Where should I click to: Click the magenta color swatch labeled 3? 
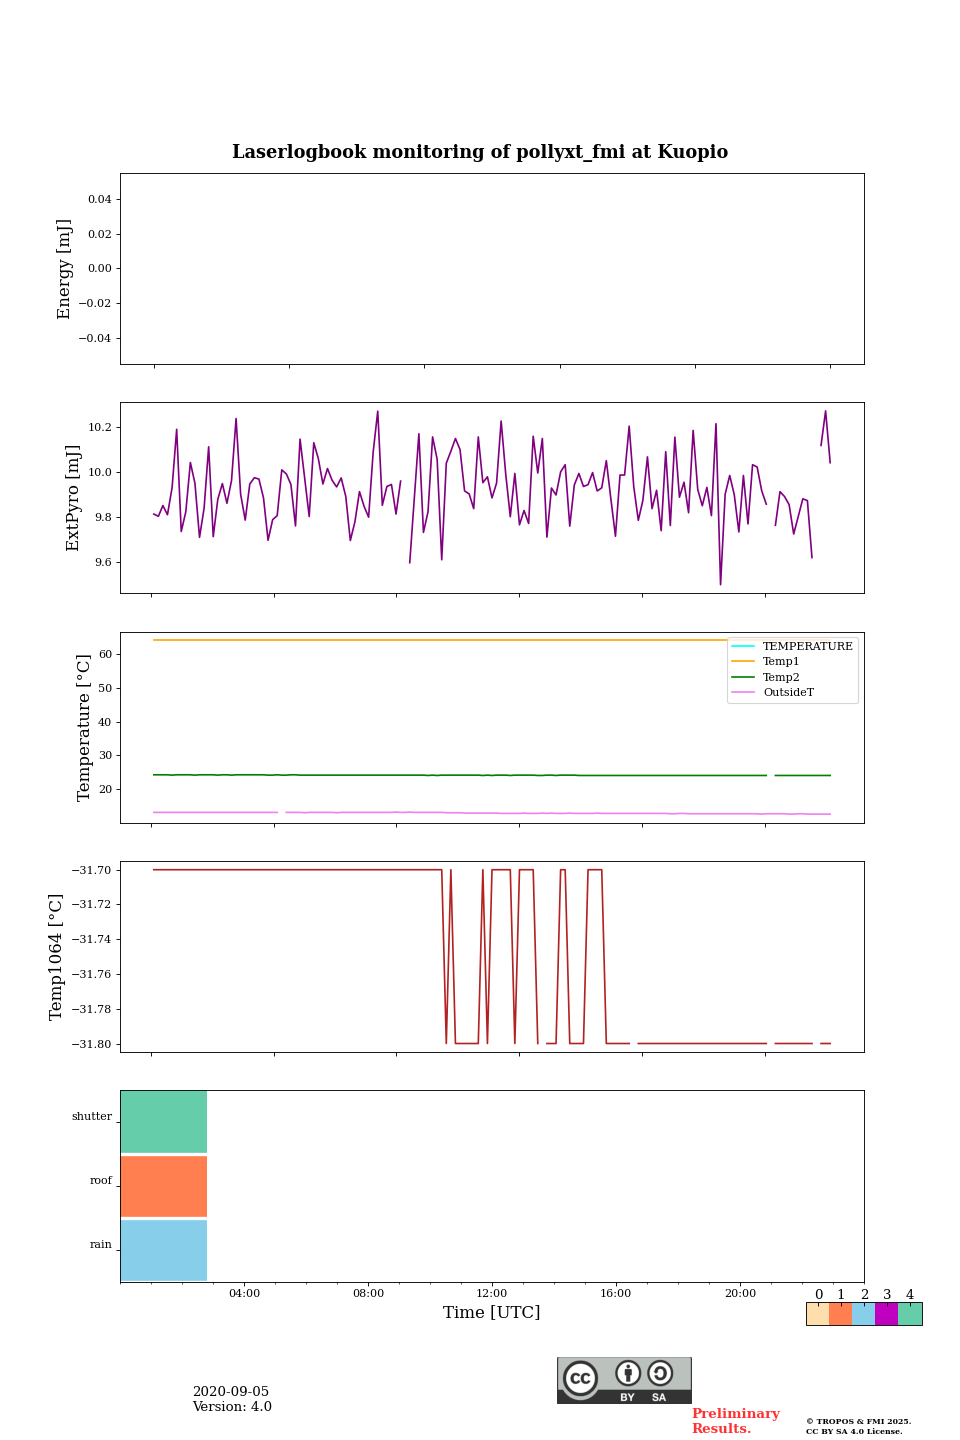(887, 1314)
